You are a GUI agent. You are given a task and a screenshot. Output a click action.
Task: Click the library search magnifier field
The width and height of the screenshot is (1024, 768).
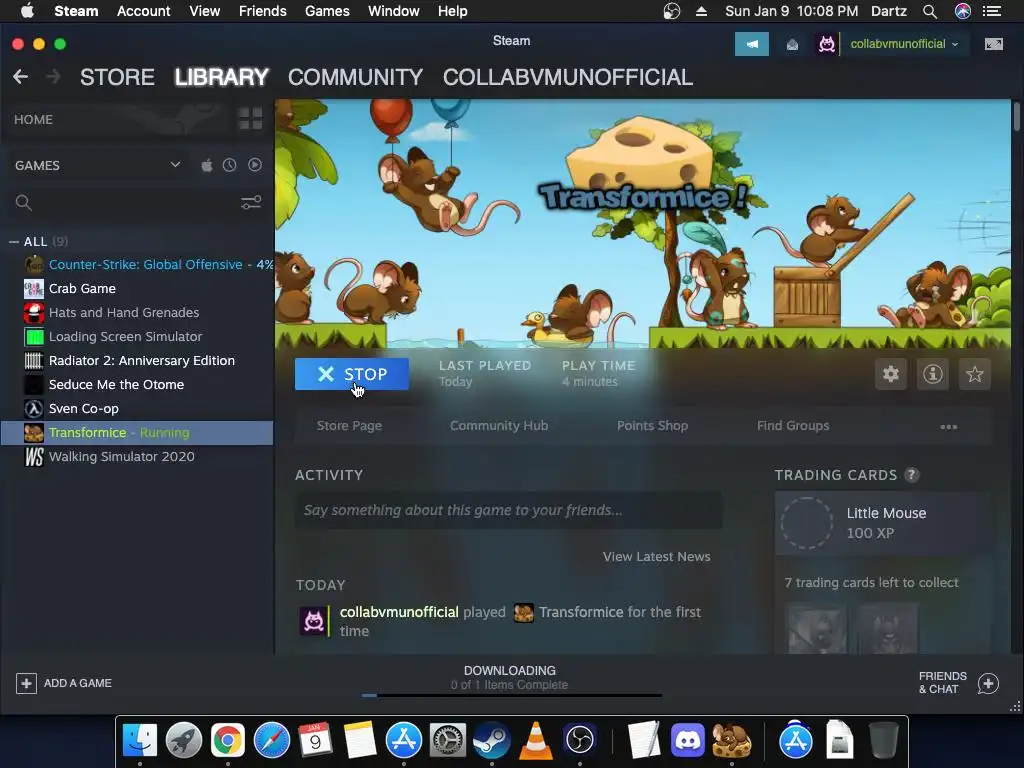124,202
